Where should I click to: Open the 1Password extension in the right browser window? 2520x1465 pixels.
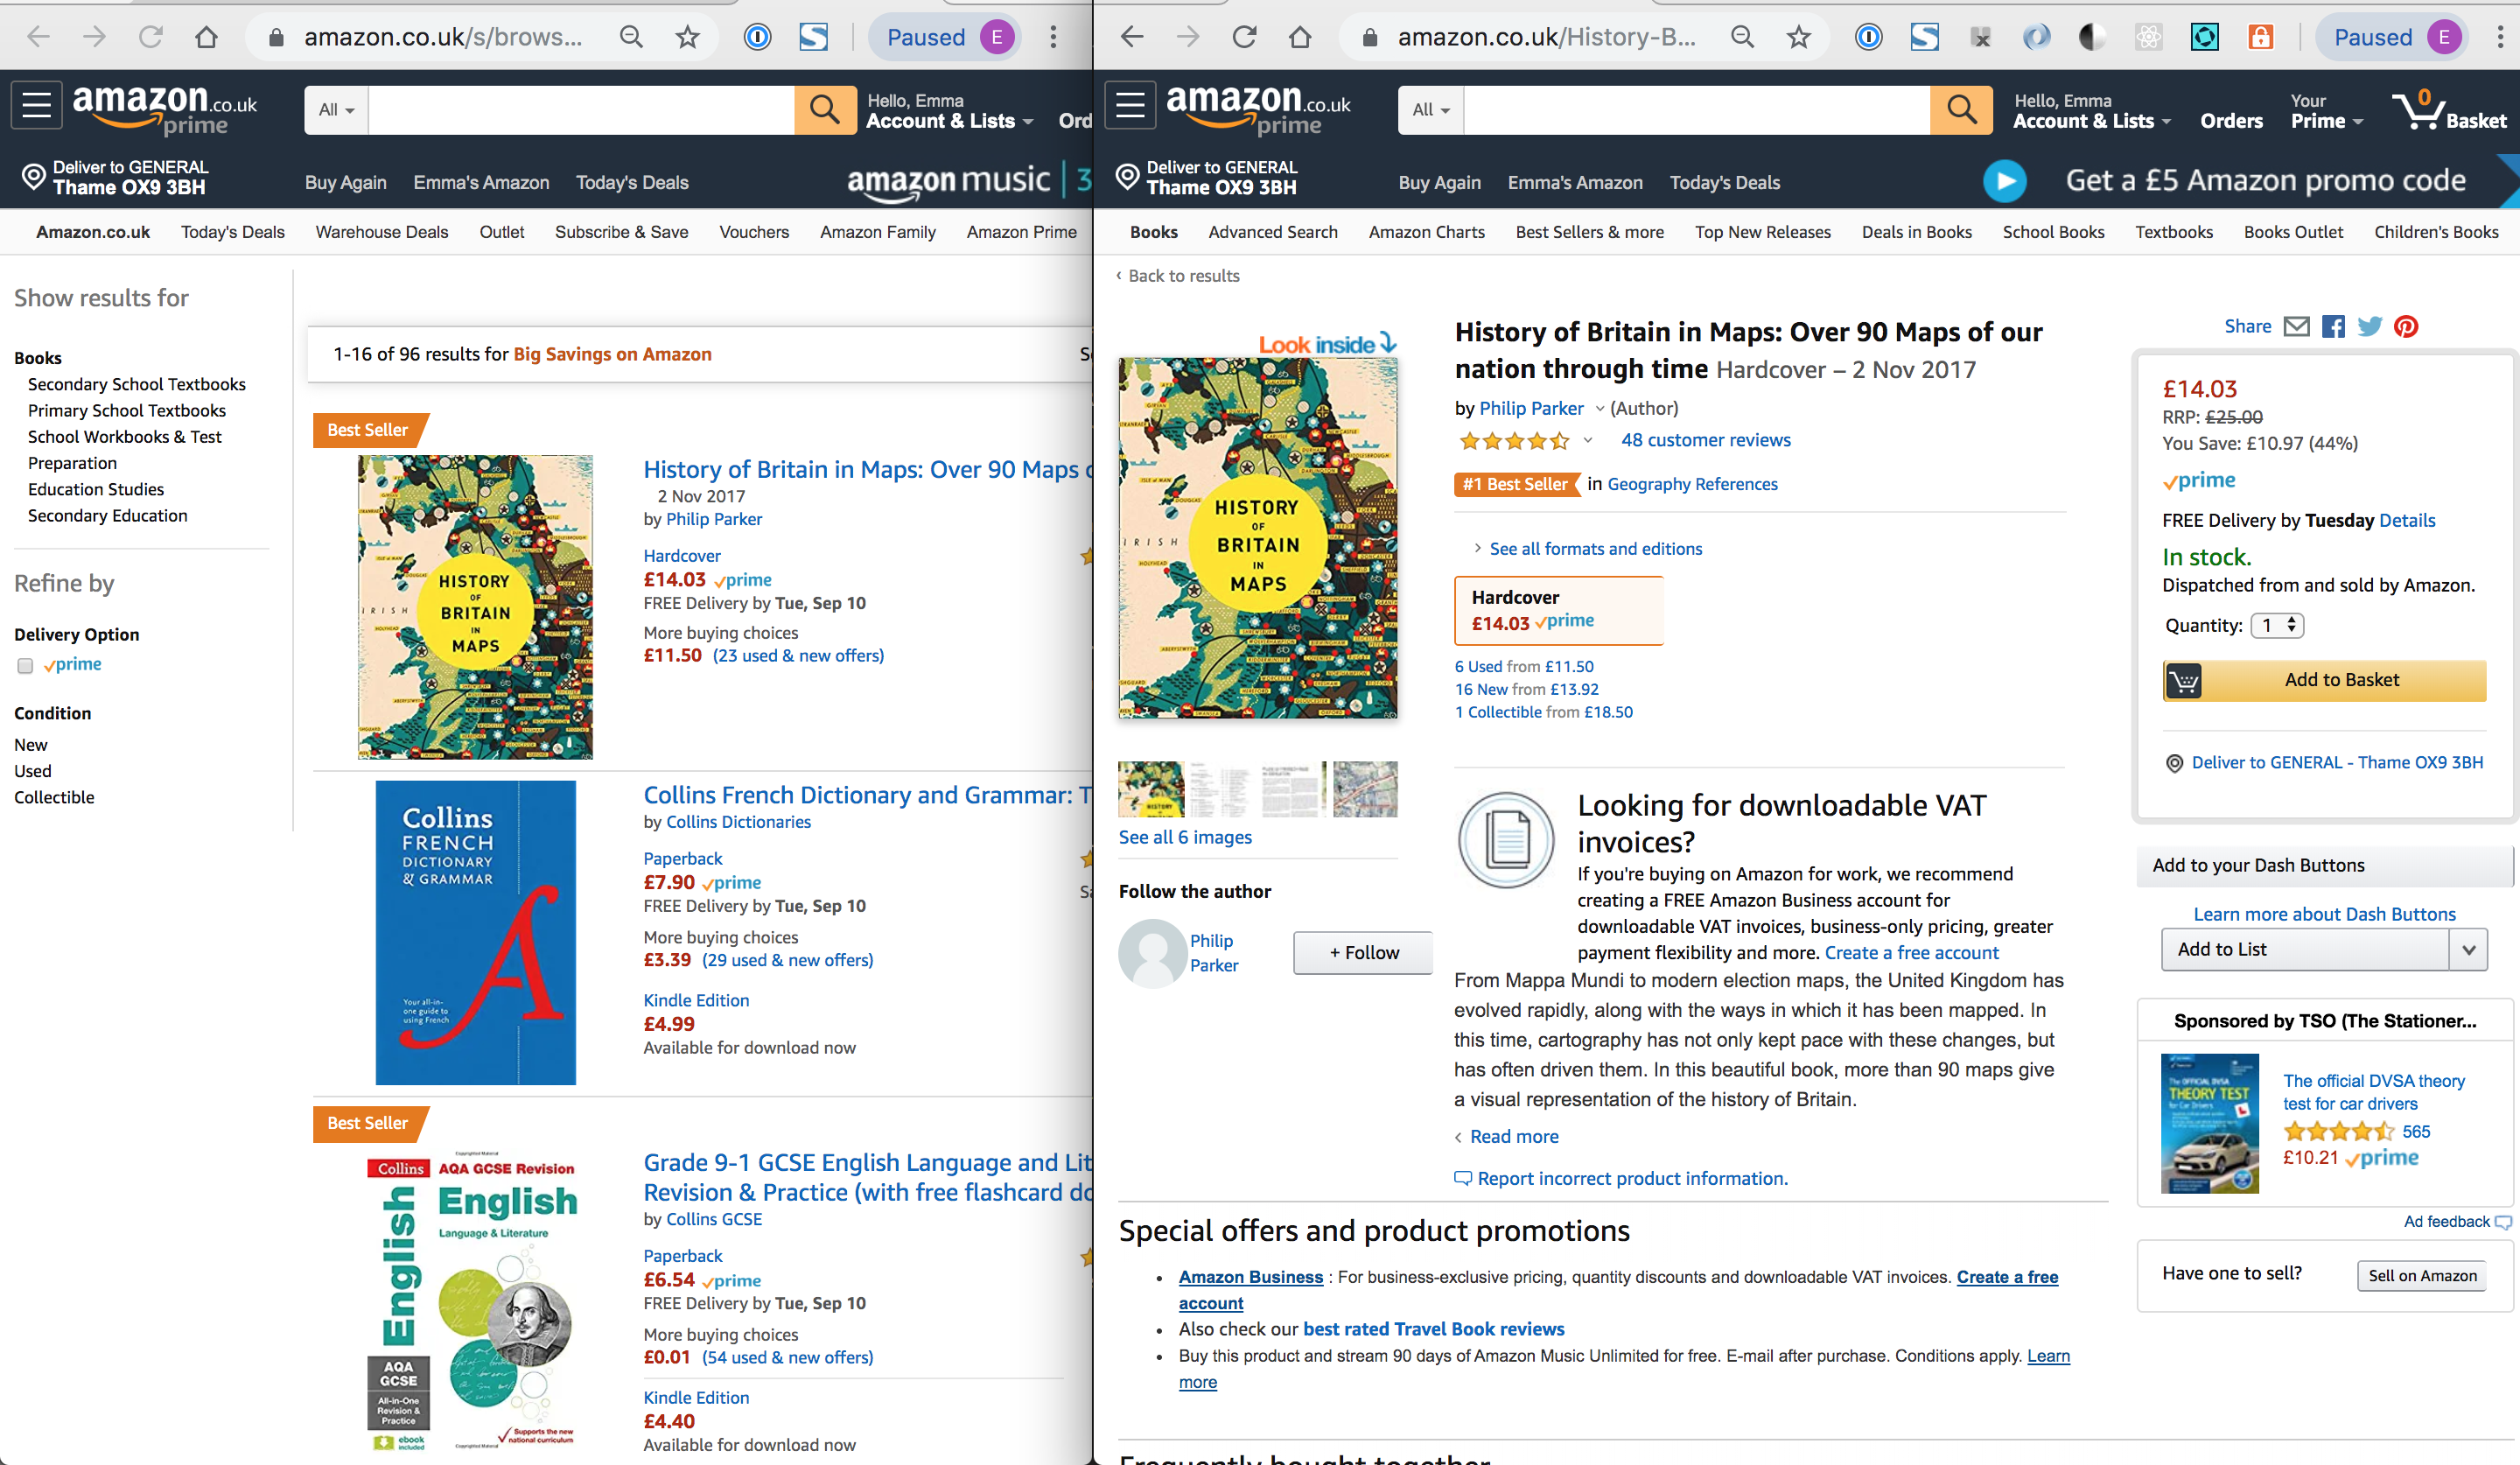click(x=1868, y=37)
